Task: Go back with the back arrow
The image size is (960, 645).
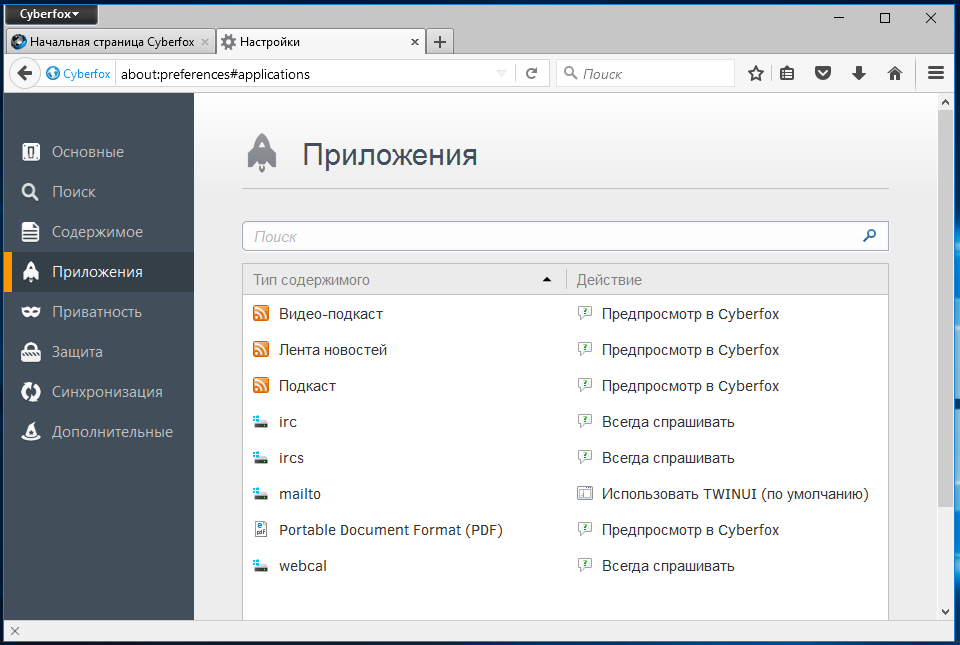Action: click(24, 73)
